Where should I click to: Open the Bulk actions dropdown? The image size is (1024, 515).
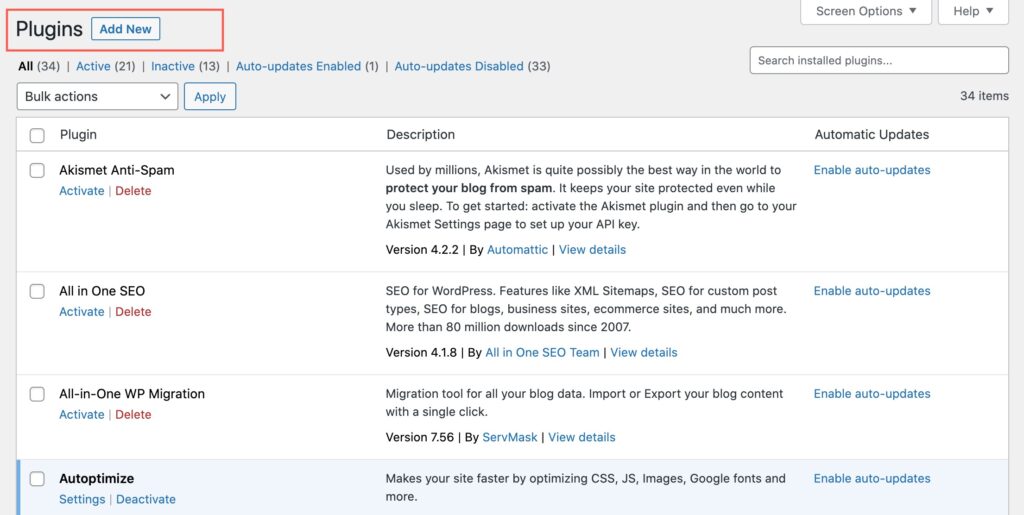click(x=97, y=97)
